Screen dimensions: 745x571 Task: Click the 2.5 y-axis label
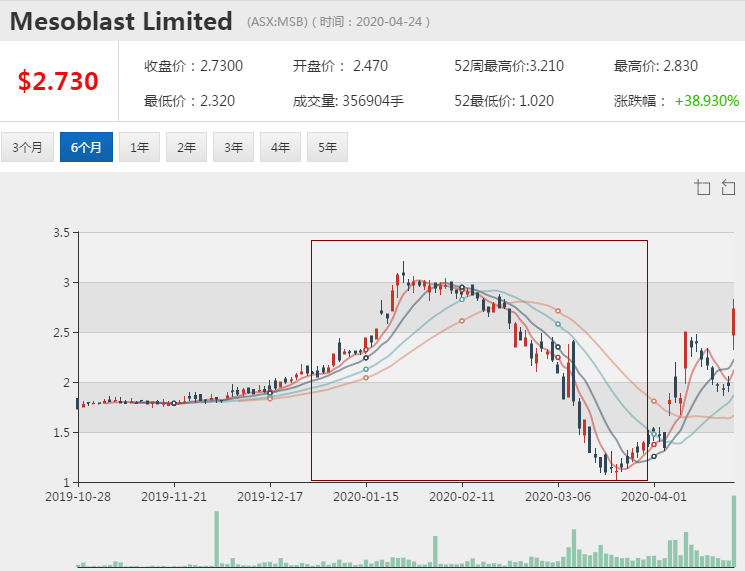point(61,333)
